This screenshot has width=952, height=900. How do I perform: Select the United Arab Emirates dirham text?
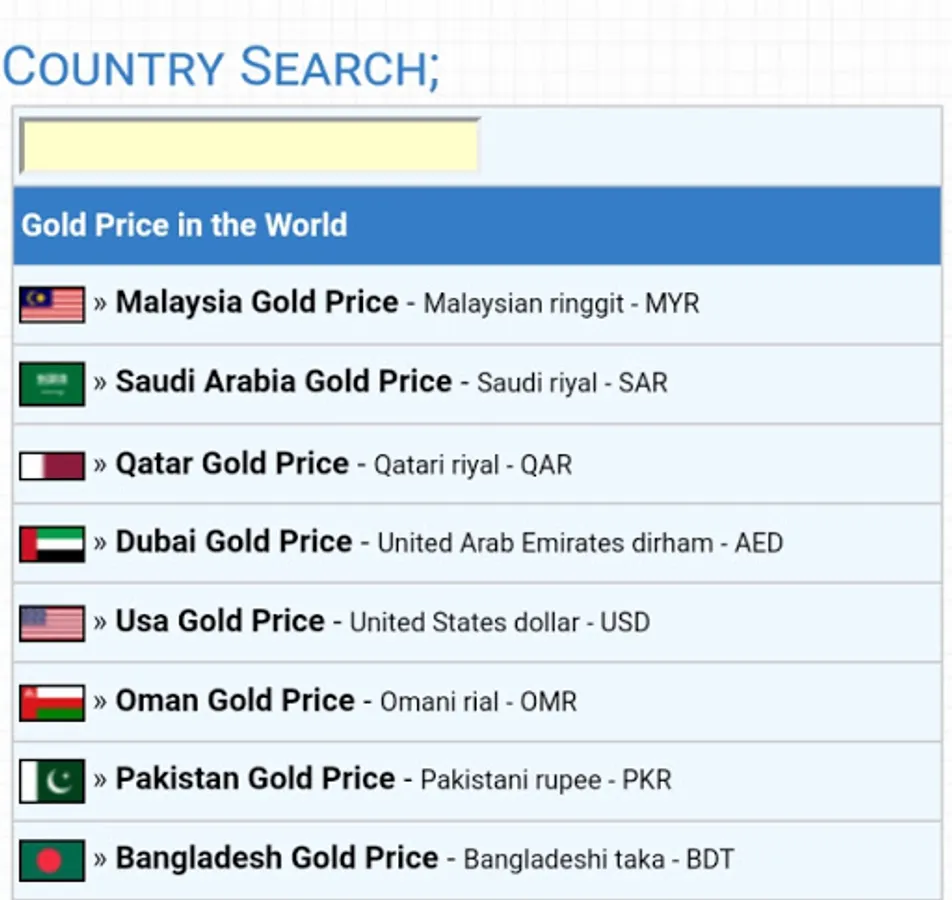click(x=545, y=543)
